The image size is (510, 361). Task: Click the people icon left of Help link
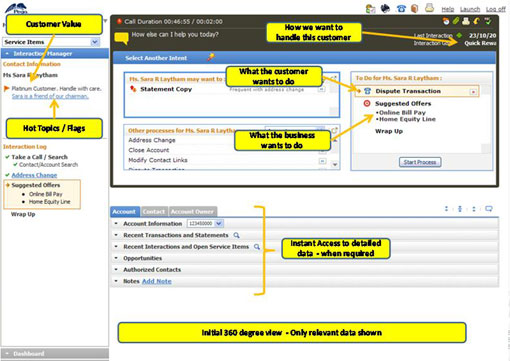(370, 9)
